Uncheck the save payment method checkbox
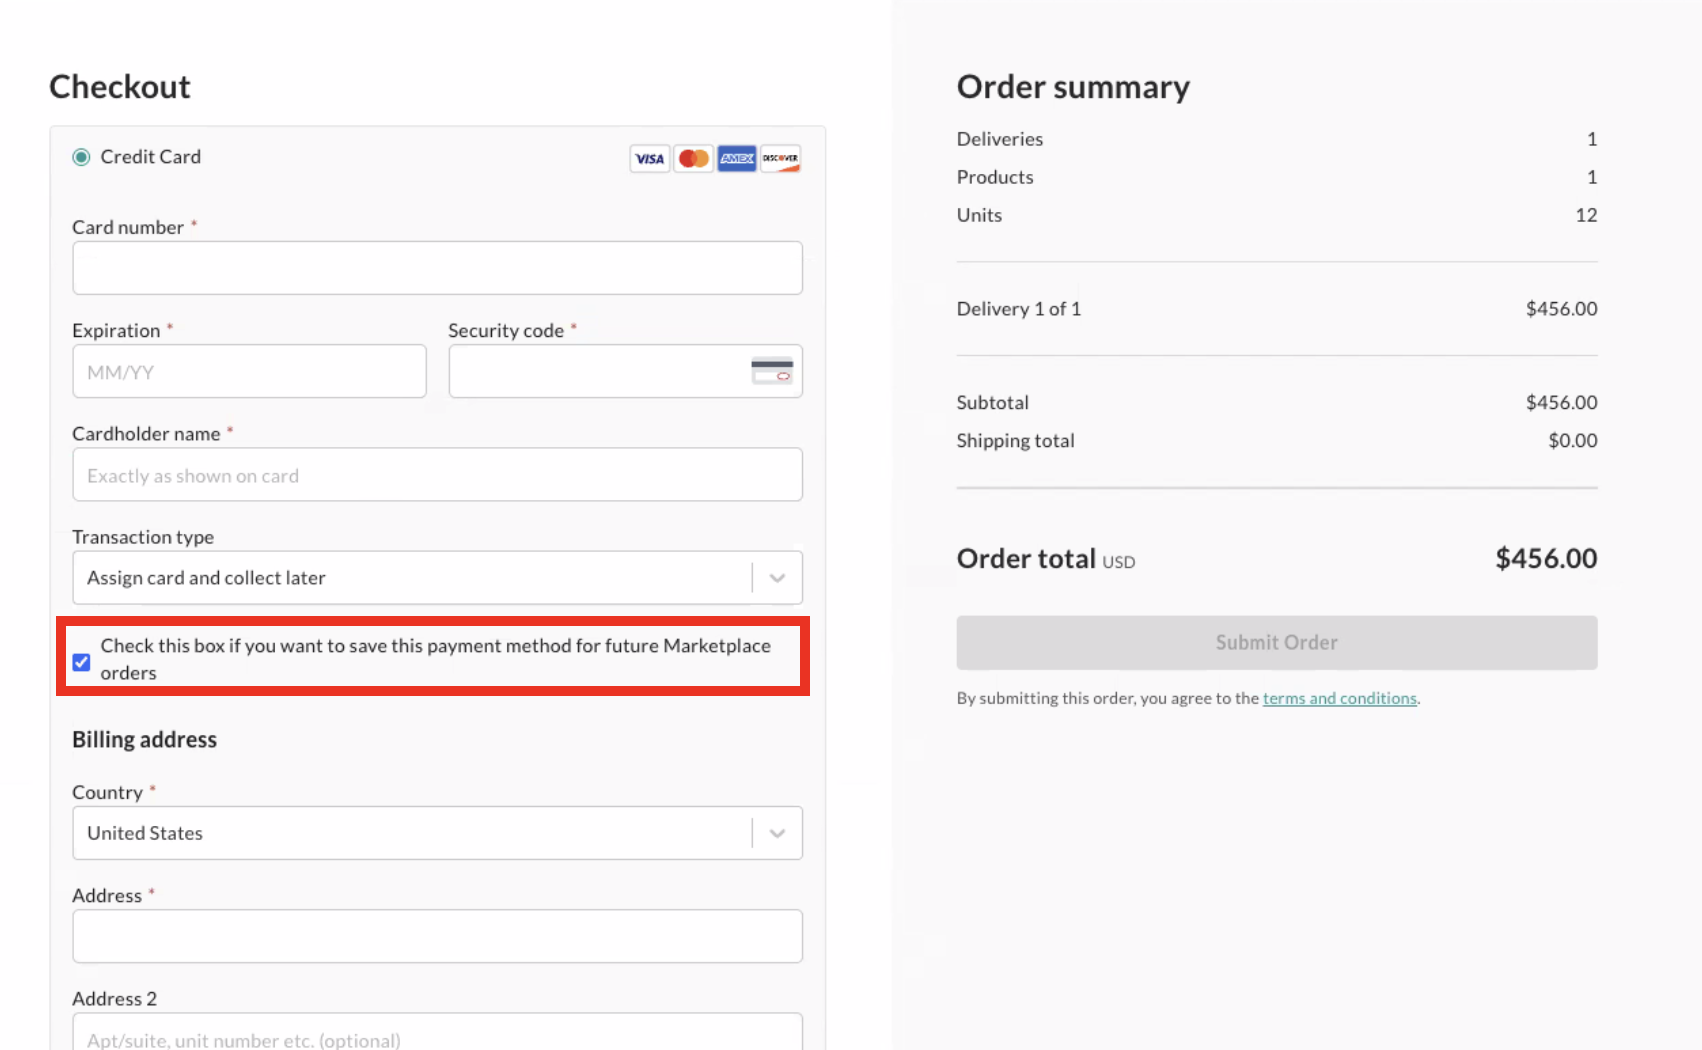 coord(81,661)
